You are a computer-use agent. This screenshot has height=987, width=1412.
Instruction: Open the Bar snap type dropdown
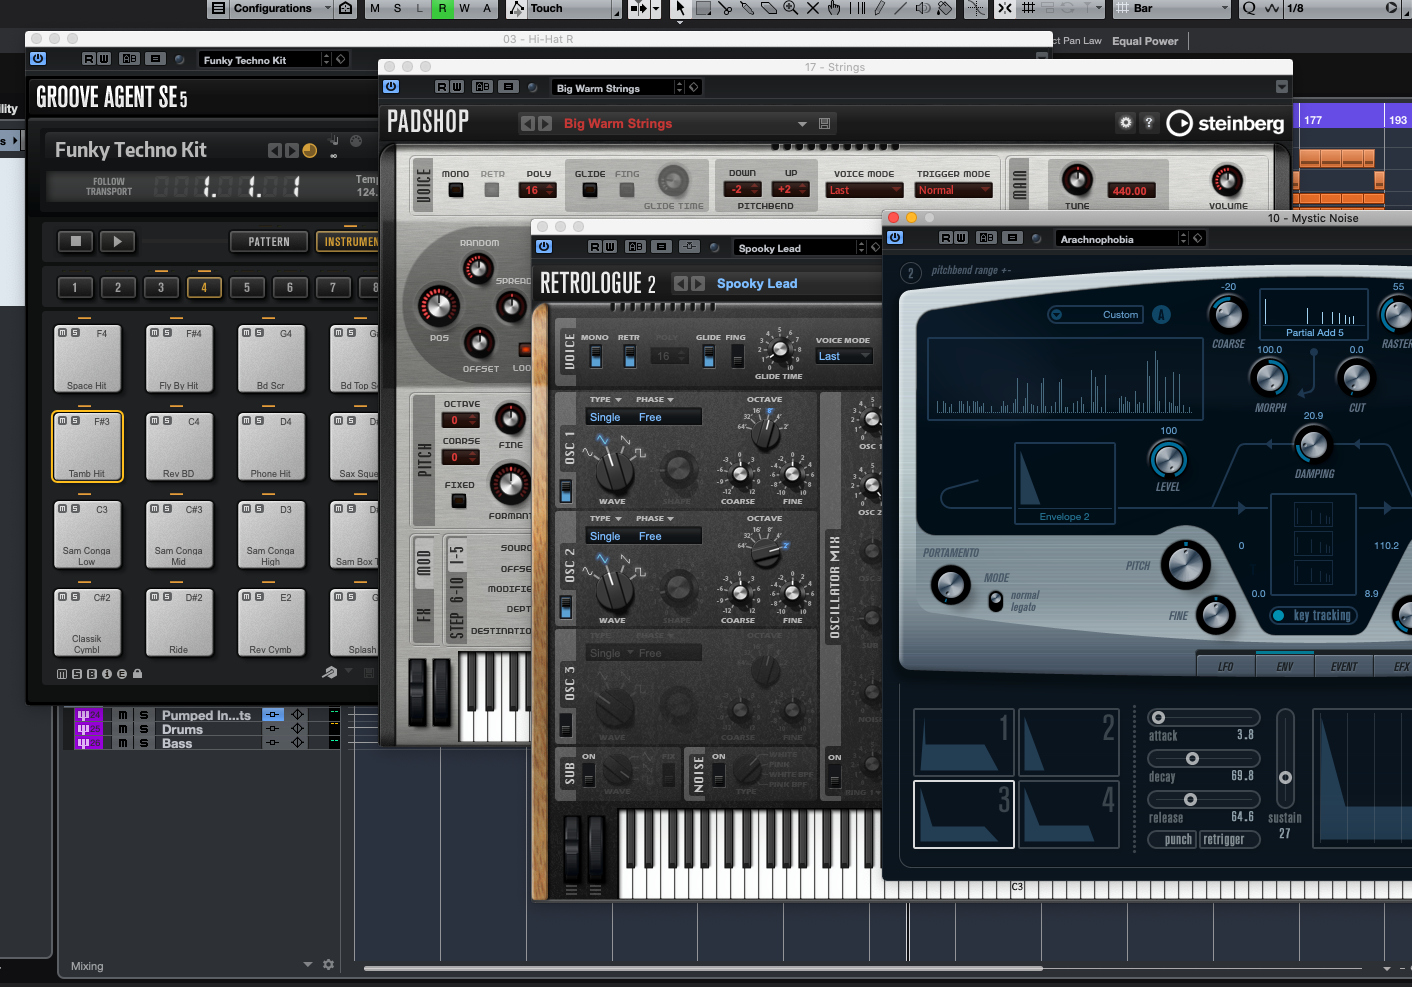pyautogui.click(x=1172, y=8)
